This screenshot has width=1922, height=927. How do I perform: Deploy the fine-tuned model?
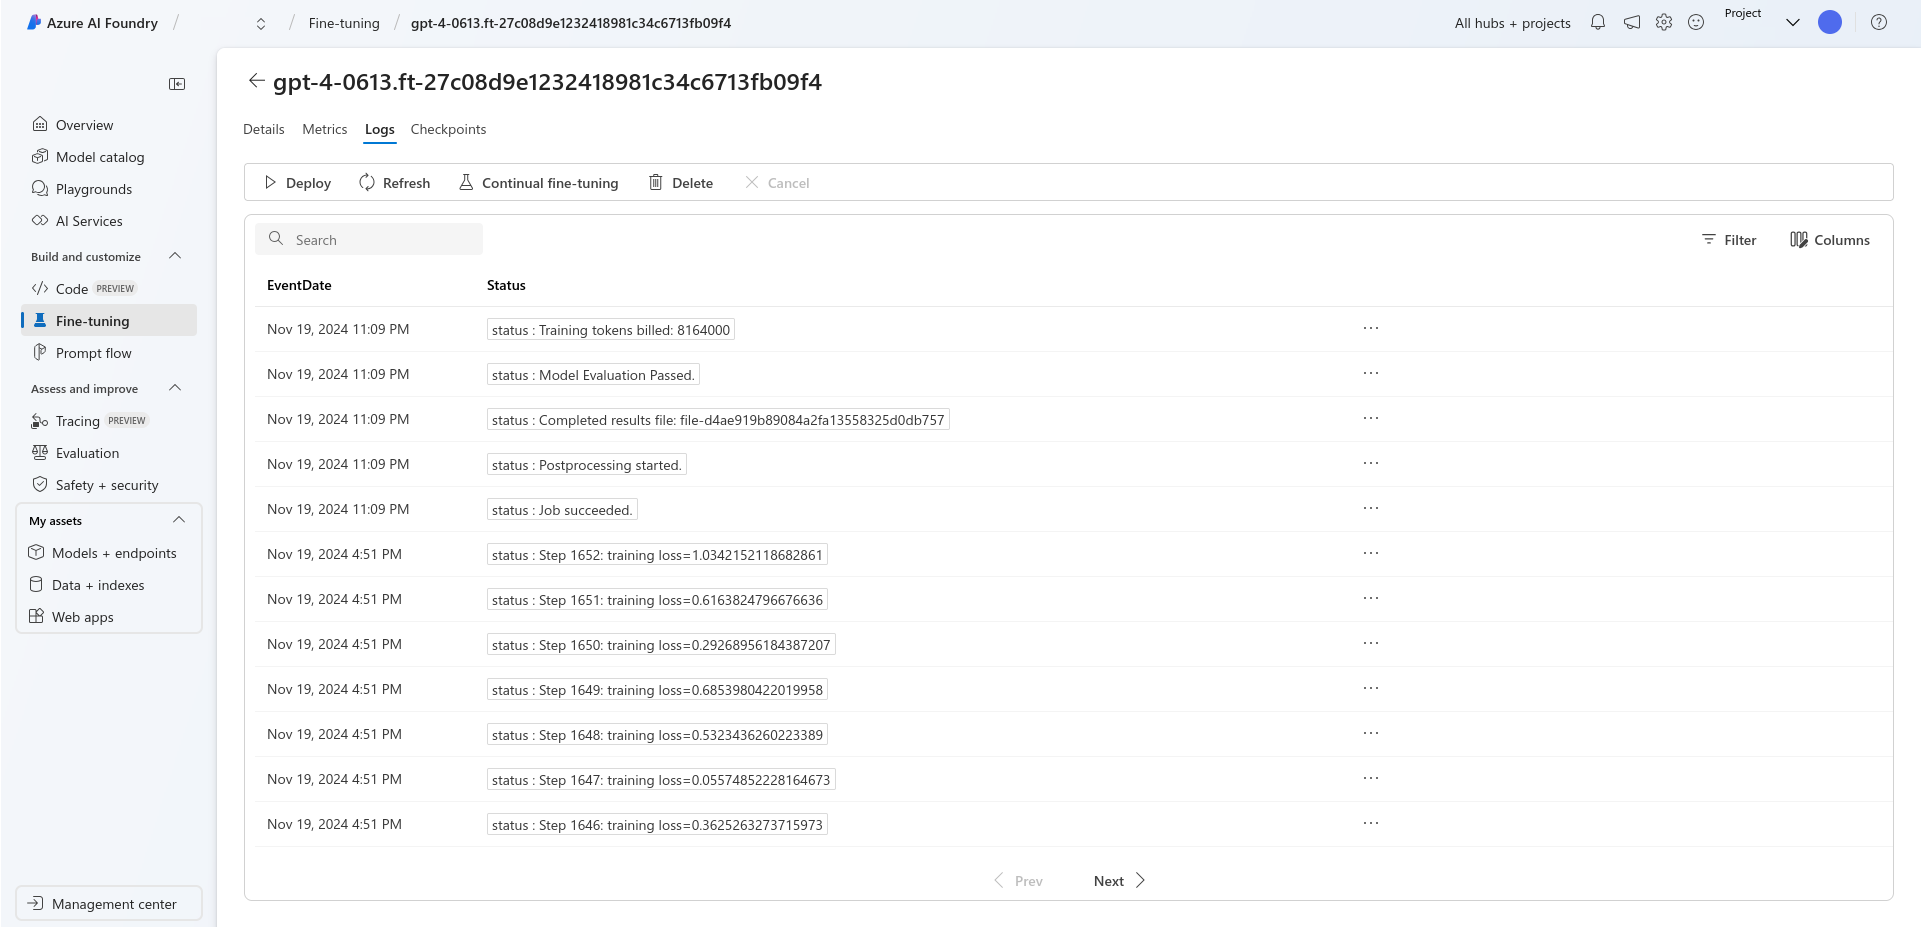(x=297, y=183)
